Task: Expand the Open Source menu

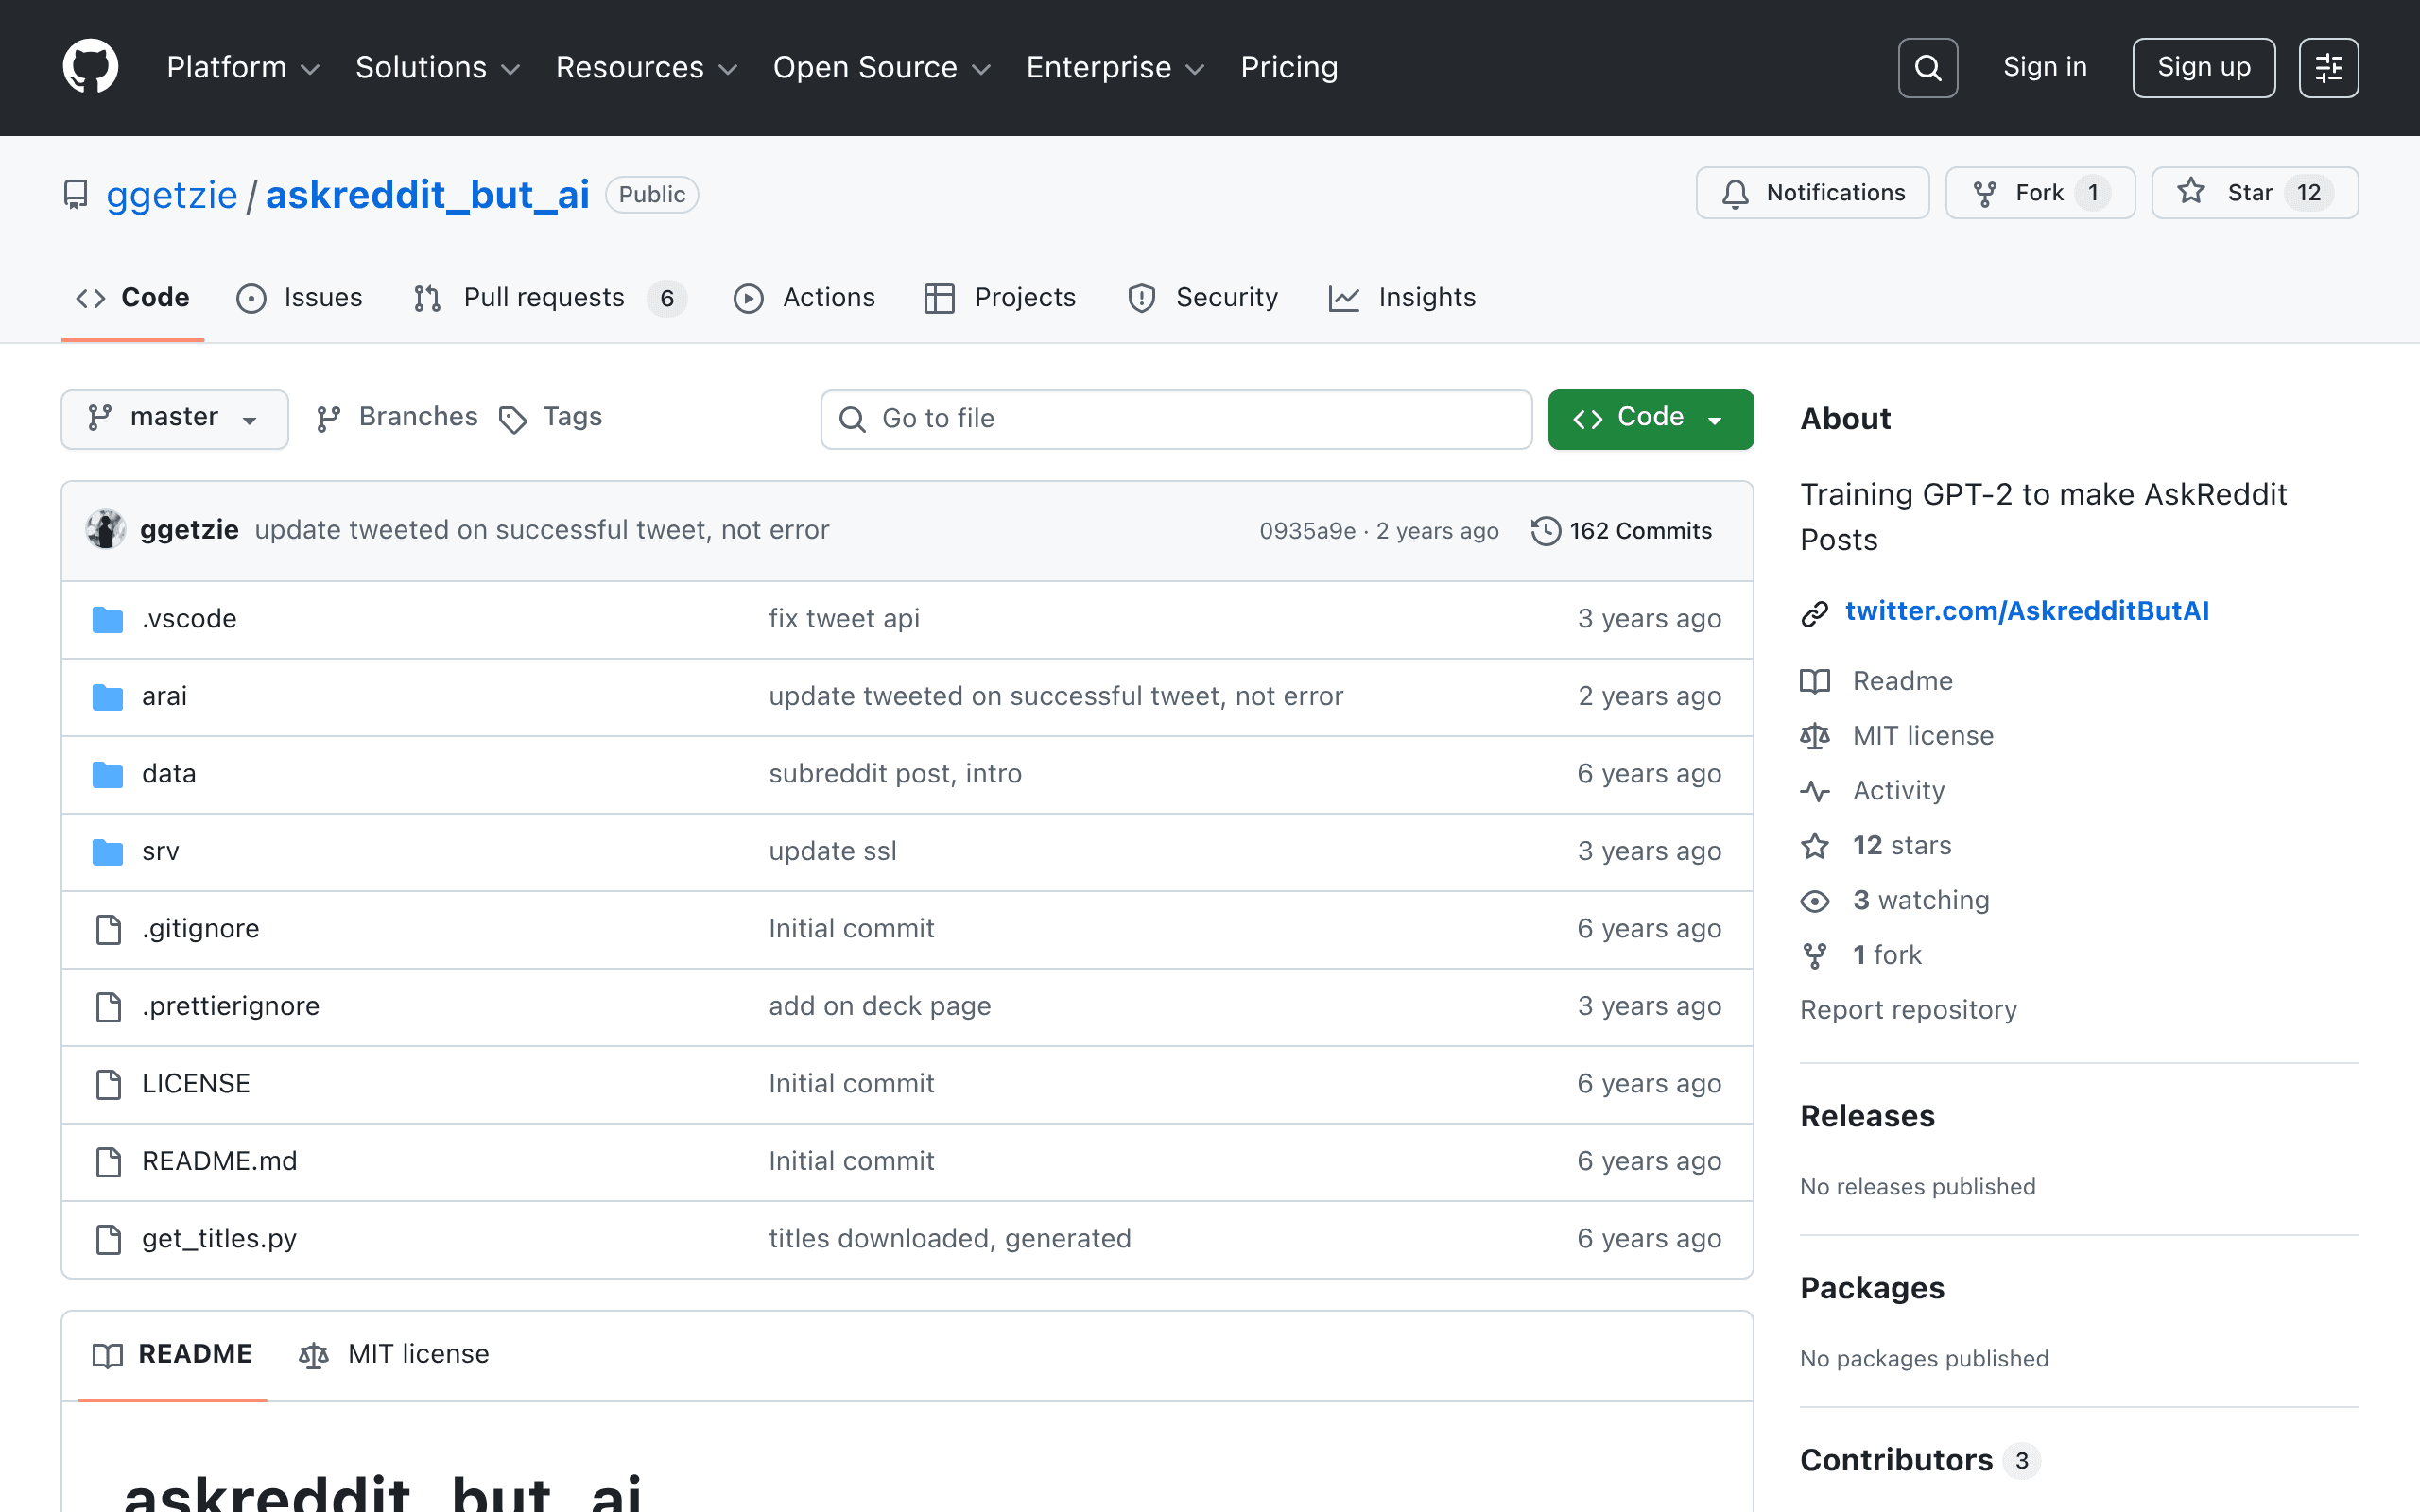Action: (882, 67)
